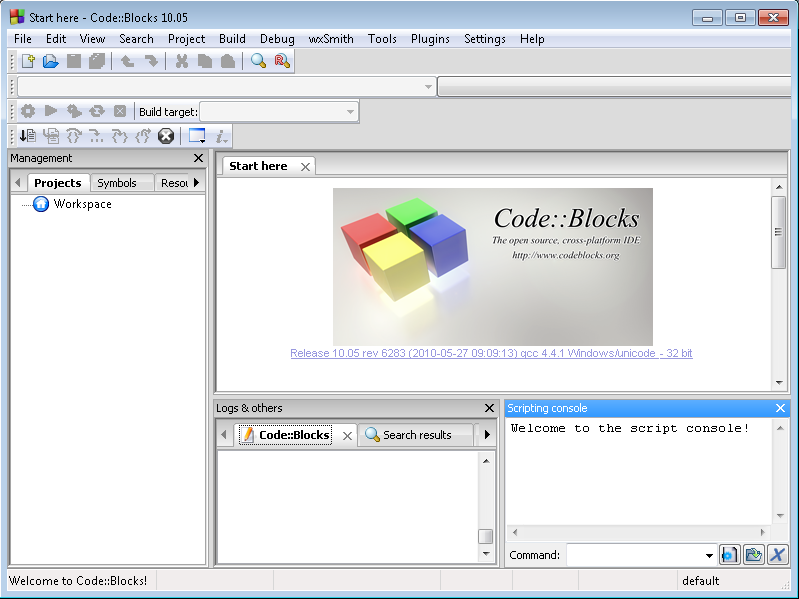Click the Abort build icon
The image size is (799, 599).
click(x=120, y=111)
